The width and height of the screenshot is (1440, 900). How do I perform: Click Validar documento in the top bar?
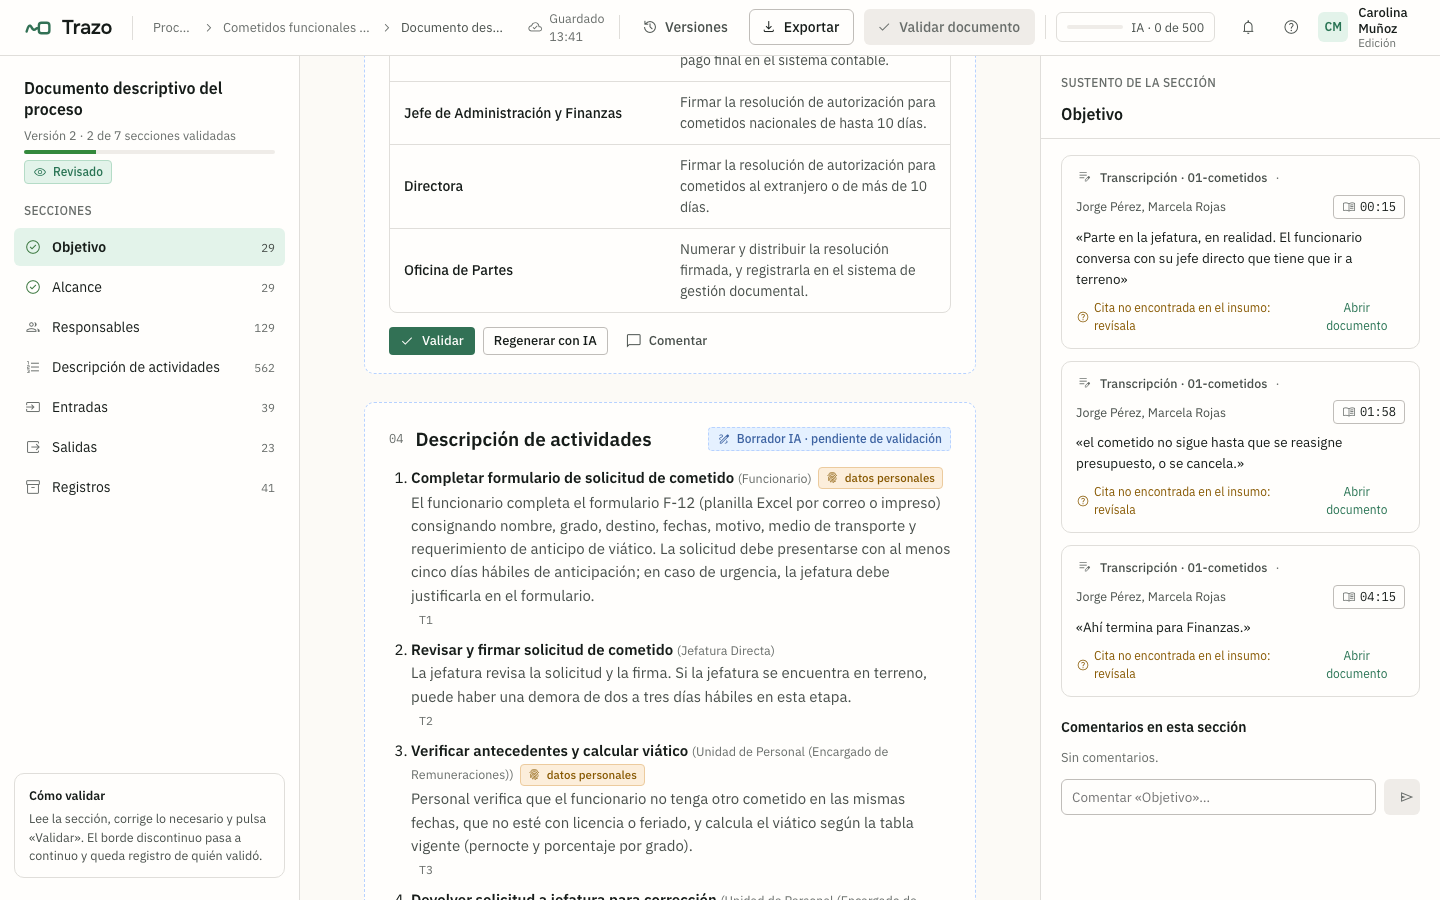coord(949,27)
